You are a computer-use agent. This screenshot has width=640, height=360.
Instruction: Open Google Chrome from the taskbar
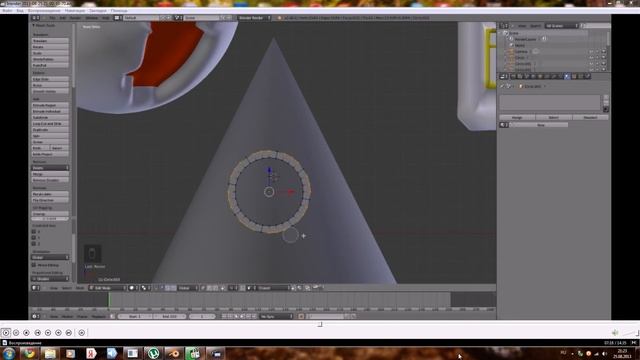pos(29,353)
